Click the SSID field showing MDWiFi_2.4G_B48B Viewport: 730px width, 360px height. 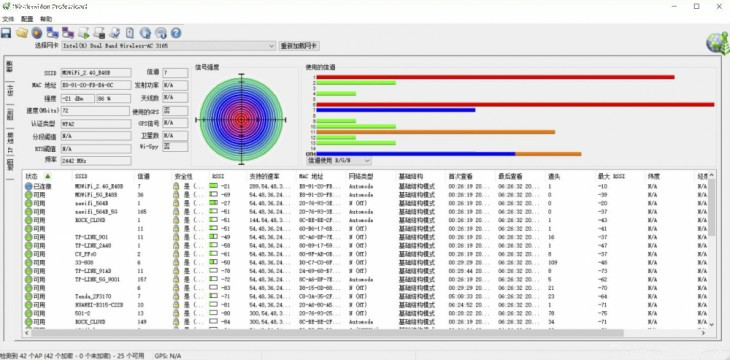click(96, 73)
